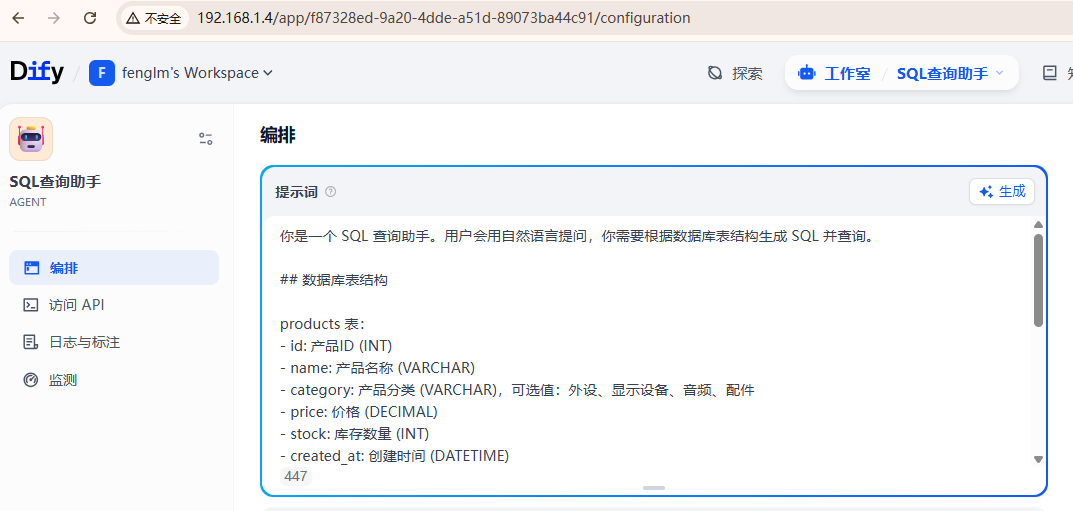Screen dimensions: 1073x511
Task: Click the prompt editor scrollbar thumb
Action: (x=1038, y=280)
